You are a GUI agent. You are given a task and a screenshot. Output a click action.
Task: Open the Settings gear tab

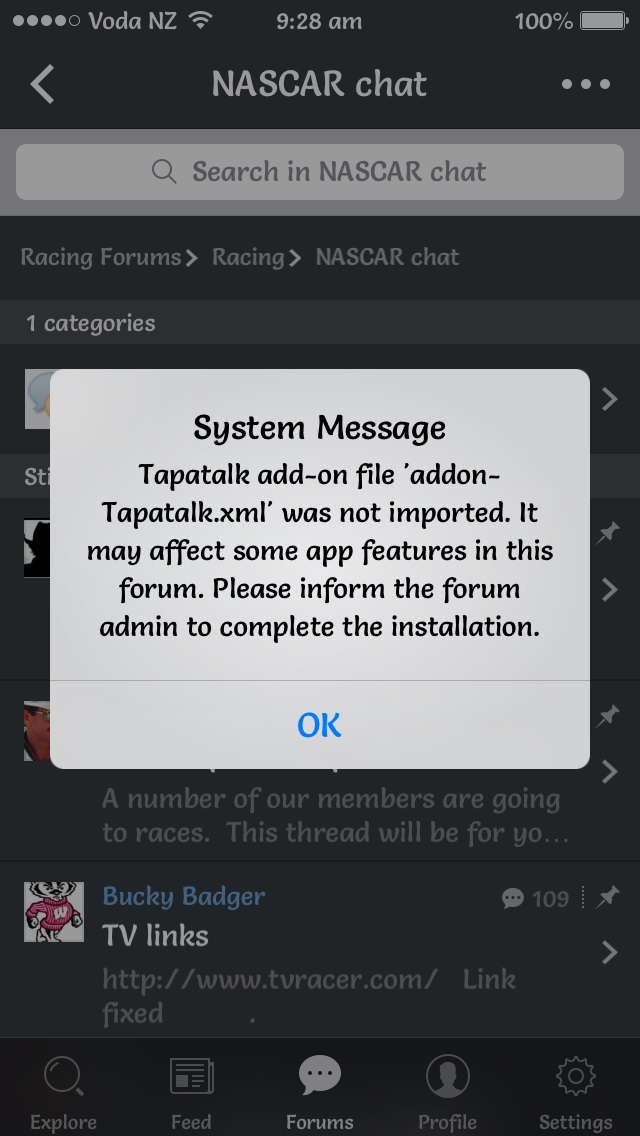(x=575, y=1092)
